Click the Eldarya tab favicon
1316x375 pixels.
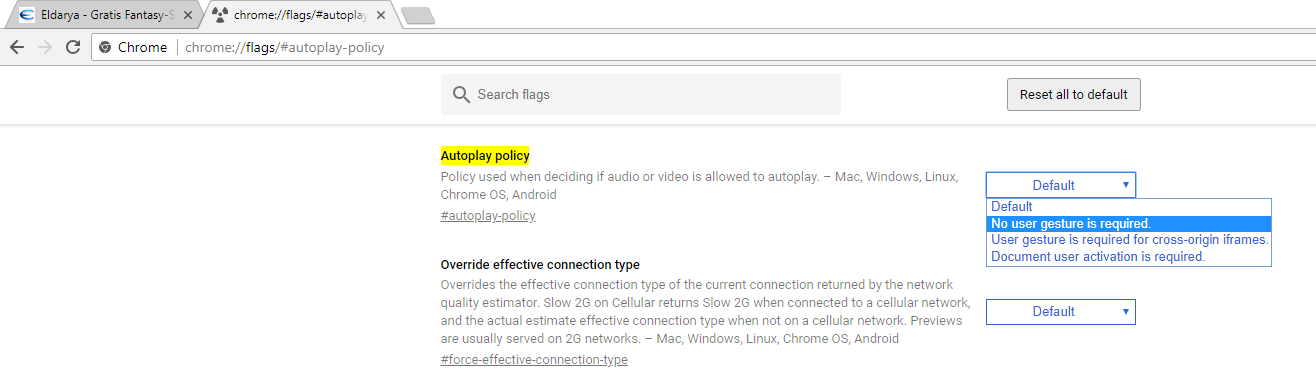coord(26,15)
